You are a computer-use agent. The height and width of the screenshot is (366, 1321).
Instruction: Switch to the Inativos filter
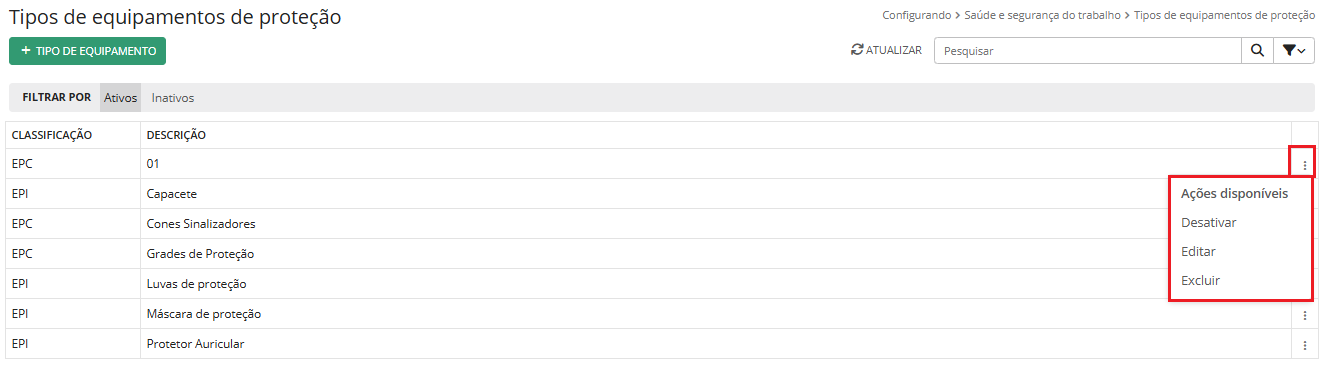(173, 98)
